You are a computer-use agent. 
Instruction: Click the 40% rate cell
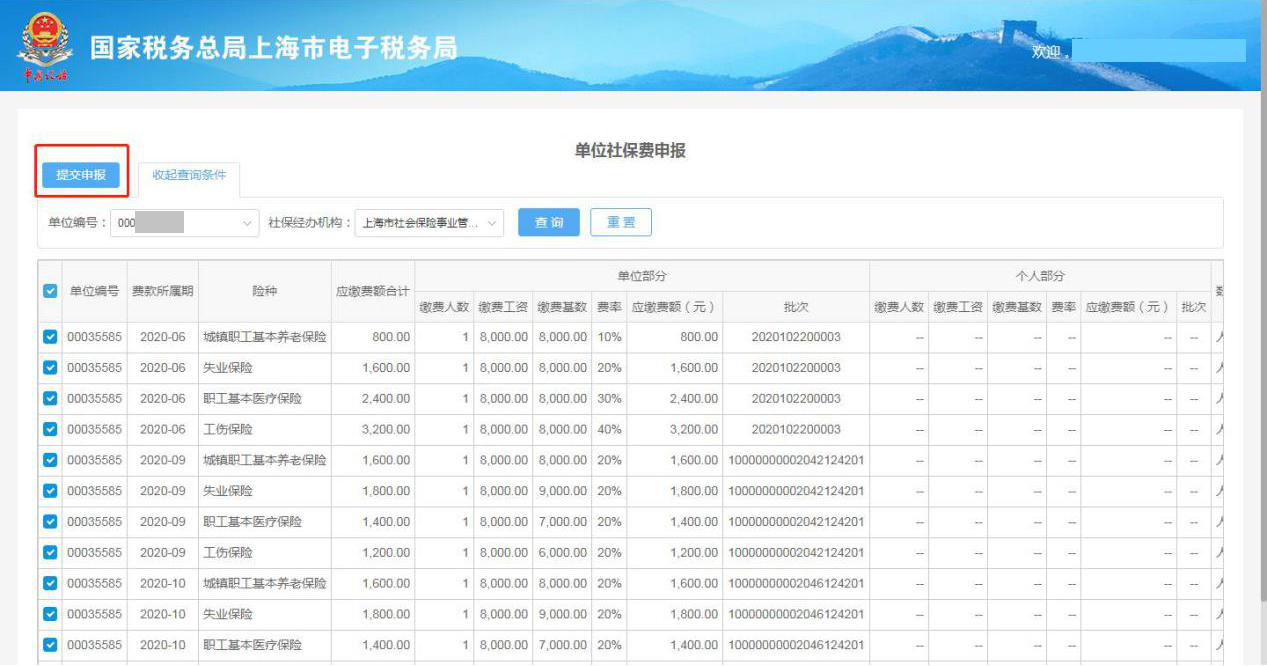609,430
